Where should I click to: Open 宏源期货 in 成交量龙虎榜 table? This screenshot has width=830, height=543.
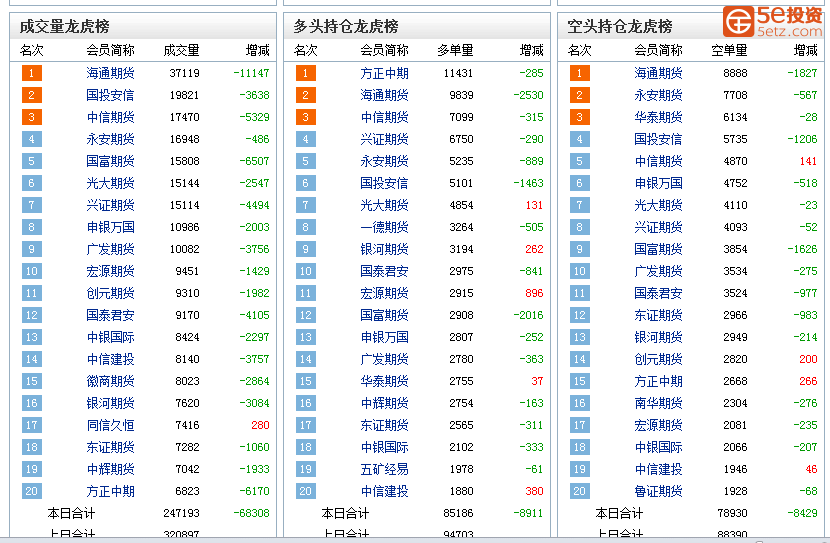click(110, 271)
